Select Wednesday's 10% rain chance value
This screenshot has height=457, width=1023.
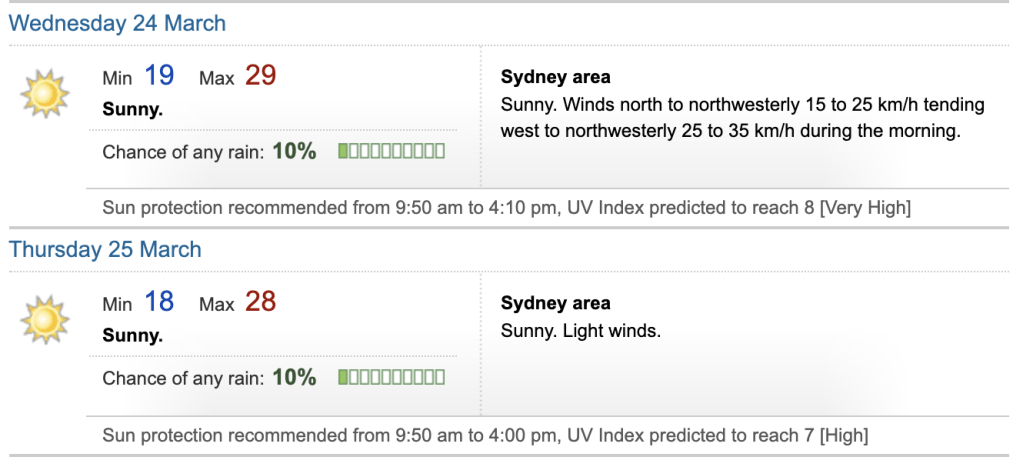294,152
